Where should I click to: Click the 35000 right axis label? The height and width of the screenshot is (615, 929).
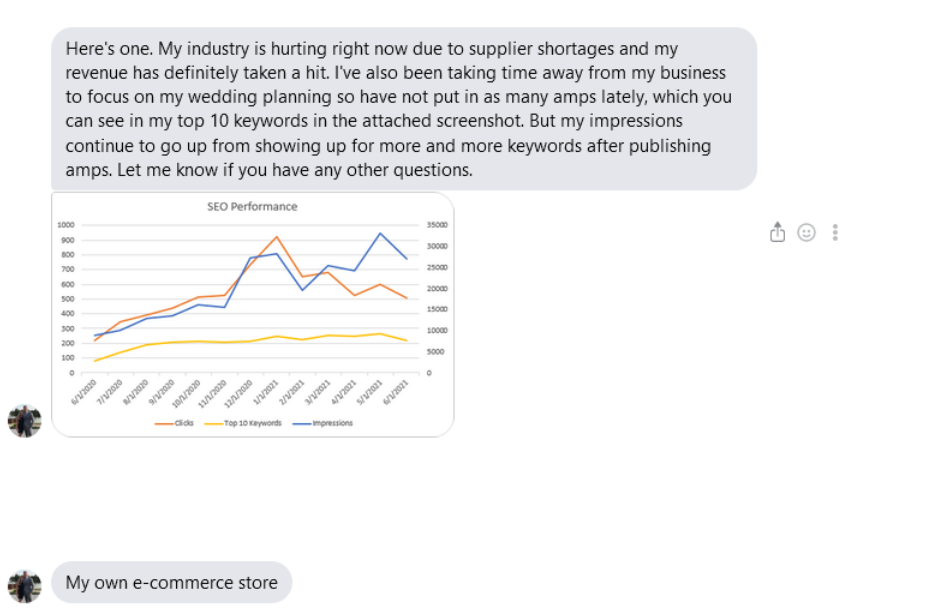point(437,225)
